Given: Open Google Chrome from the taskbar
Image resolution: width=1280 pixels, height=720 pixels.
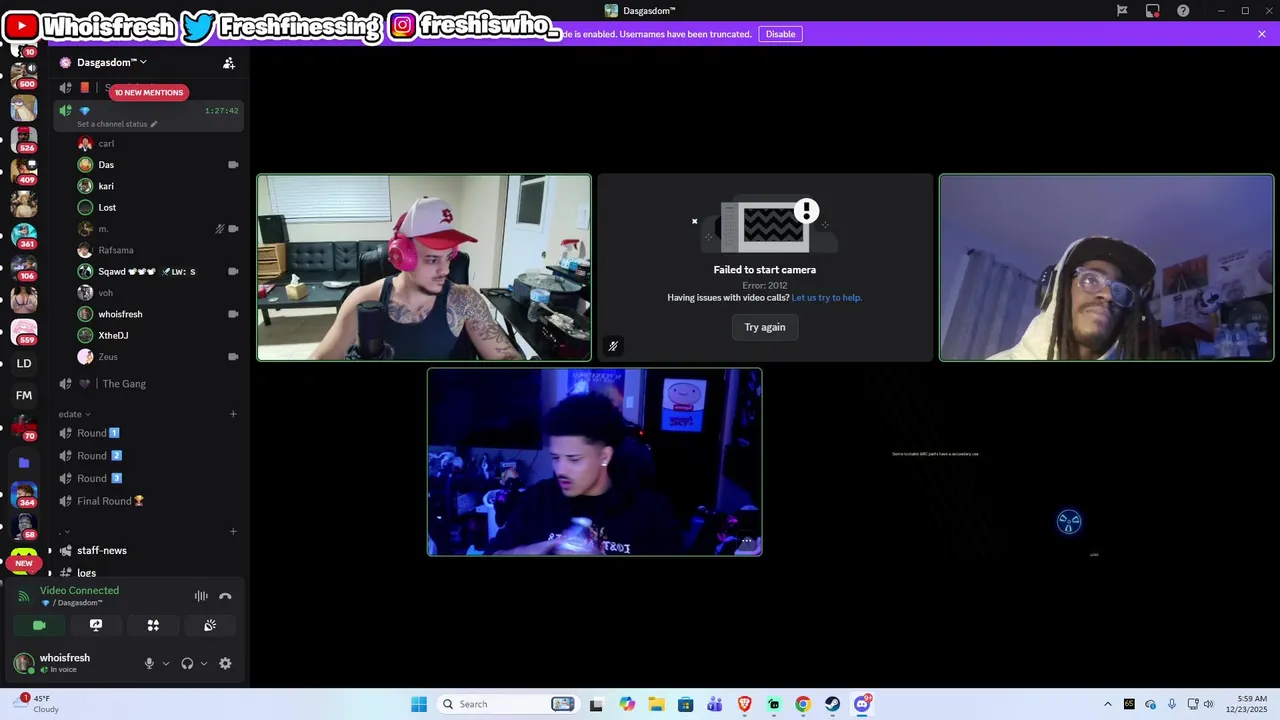Looking at the screenshot, I should point(803,704).
